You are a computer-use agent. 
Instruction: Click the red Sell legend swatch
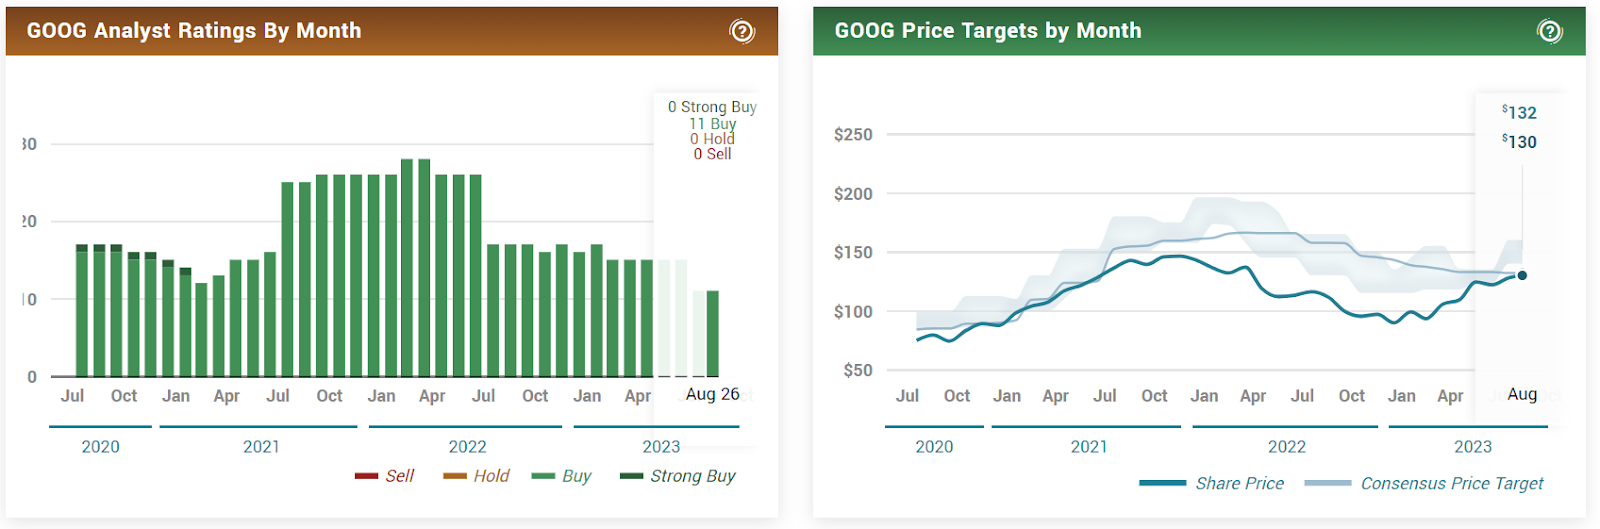(x=366, y=476)
